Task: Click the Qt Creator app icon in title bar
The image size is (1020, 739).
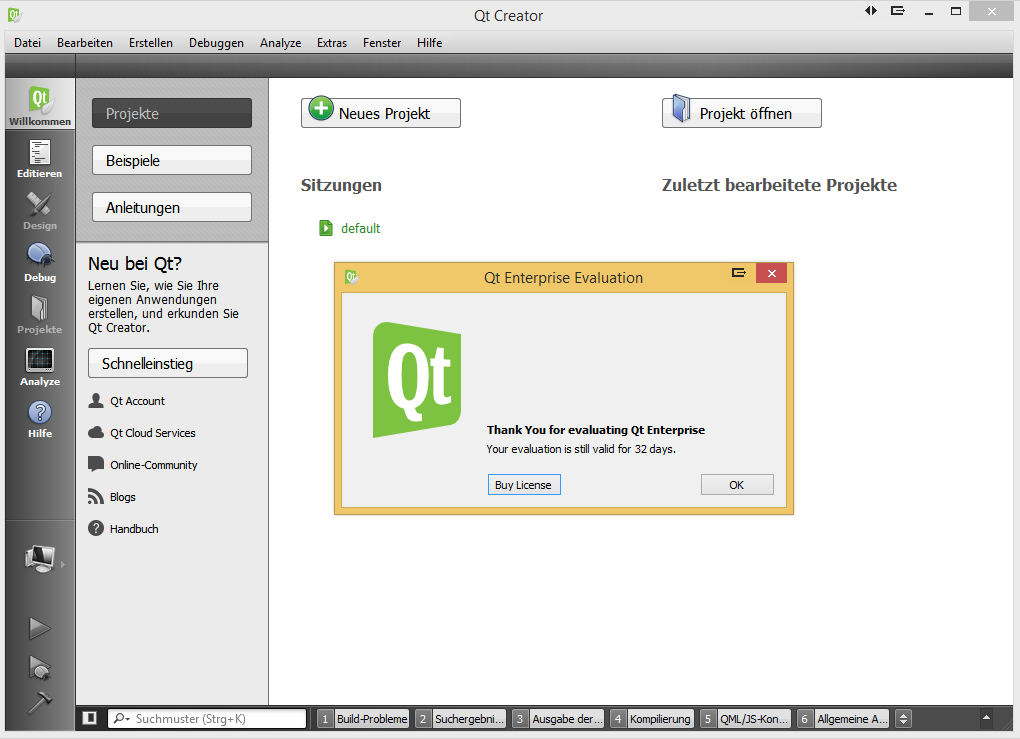Action: tap(14, 14)
